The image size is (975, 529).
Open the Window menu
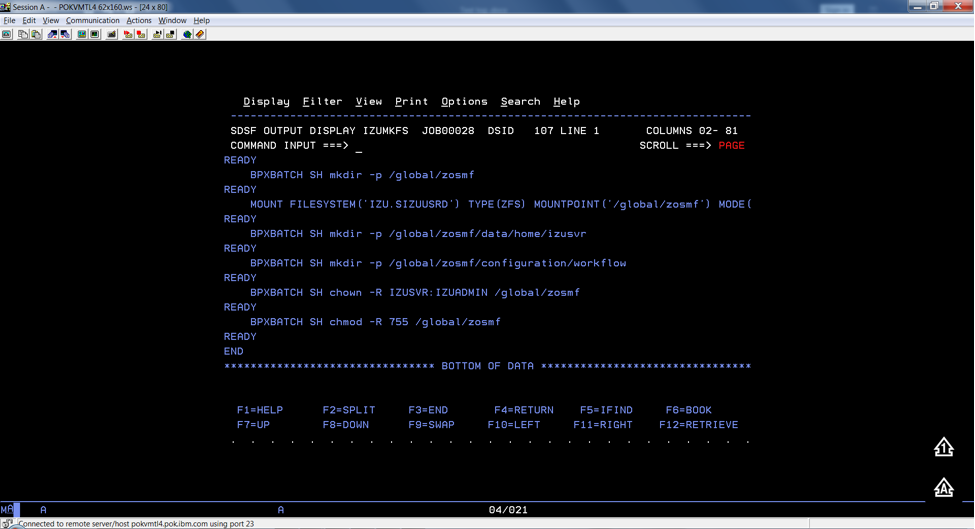click(172, 20)
